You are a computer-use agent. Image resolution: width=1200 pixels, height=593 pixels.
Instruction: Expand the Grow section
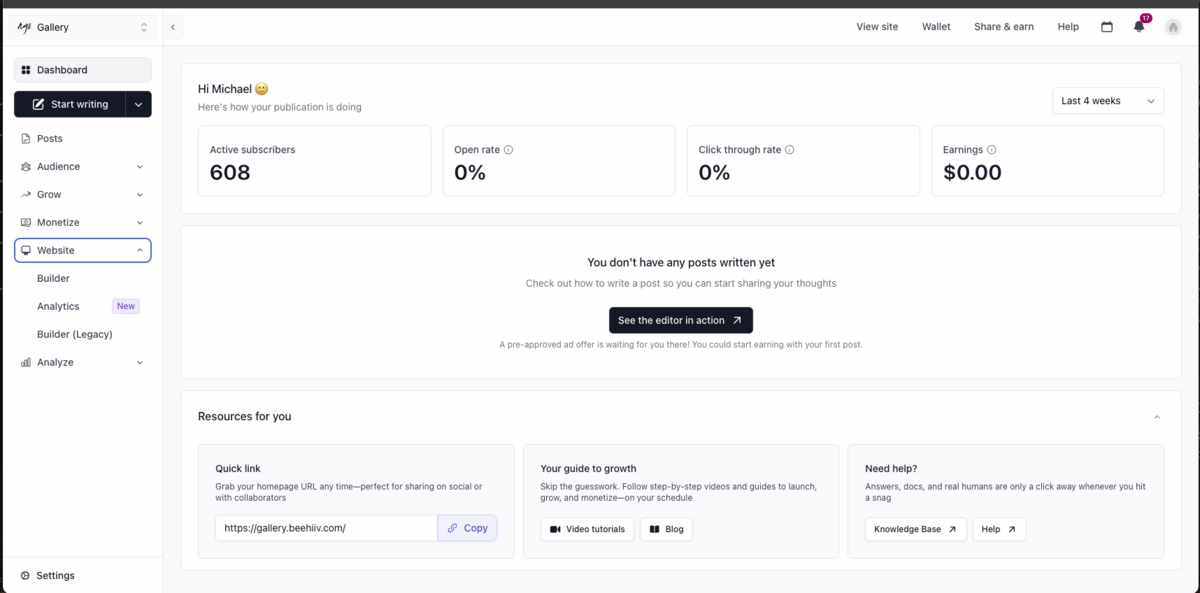82,194
